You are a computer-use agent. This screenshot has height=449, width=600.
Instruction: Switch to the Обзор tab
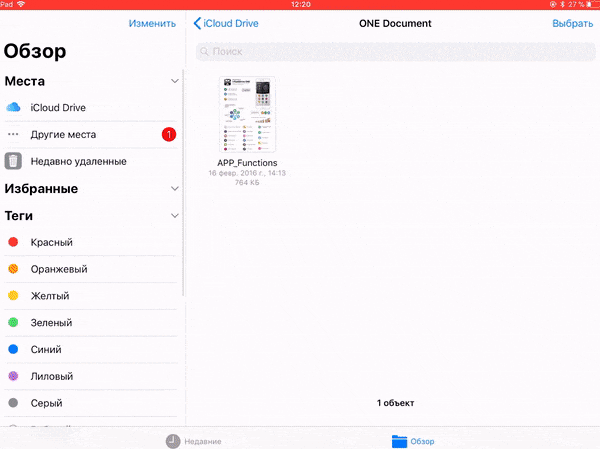(x=413, y=441)
